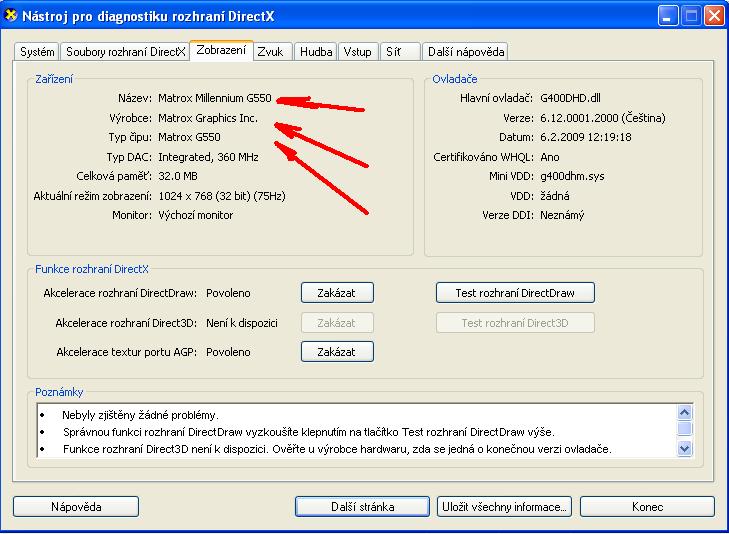Viewport: 729px width, 534px height.
Task: Click the notes scrollbar up arrow
Action: pos(684,412)
